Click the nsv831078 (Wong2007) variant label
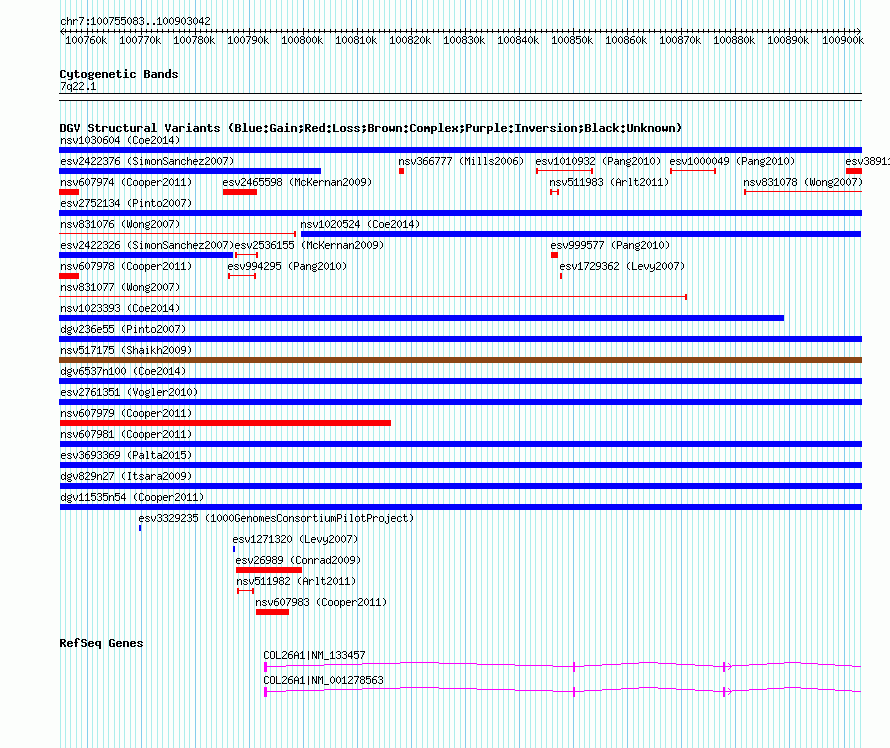Screen dimensions: 890x748 click(802, 182)
